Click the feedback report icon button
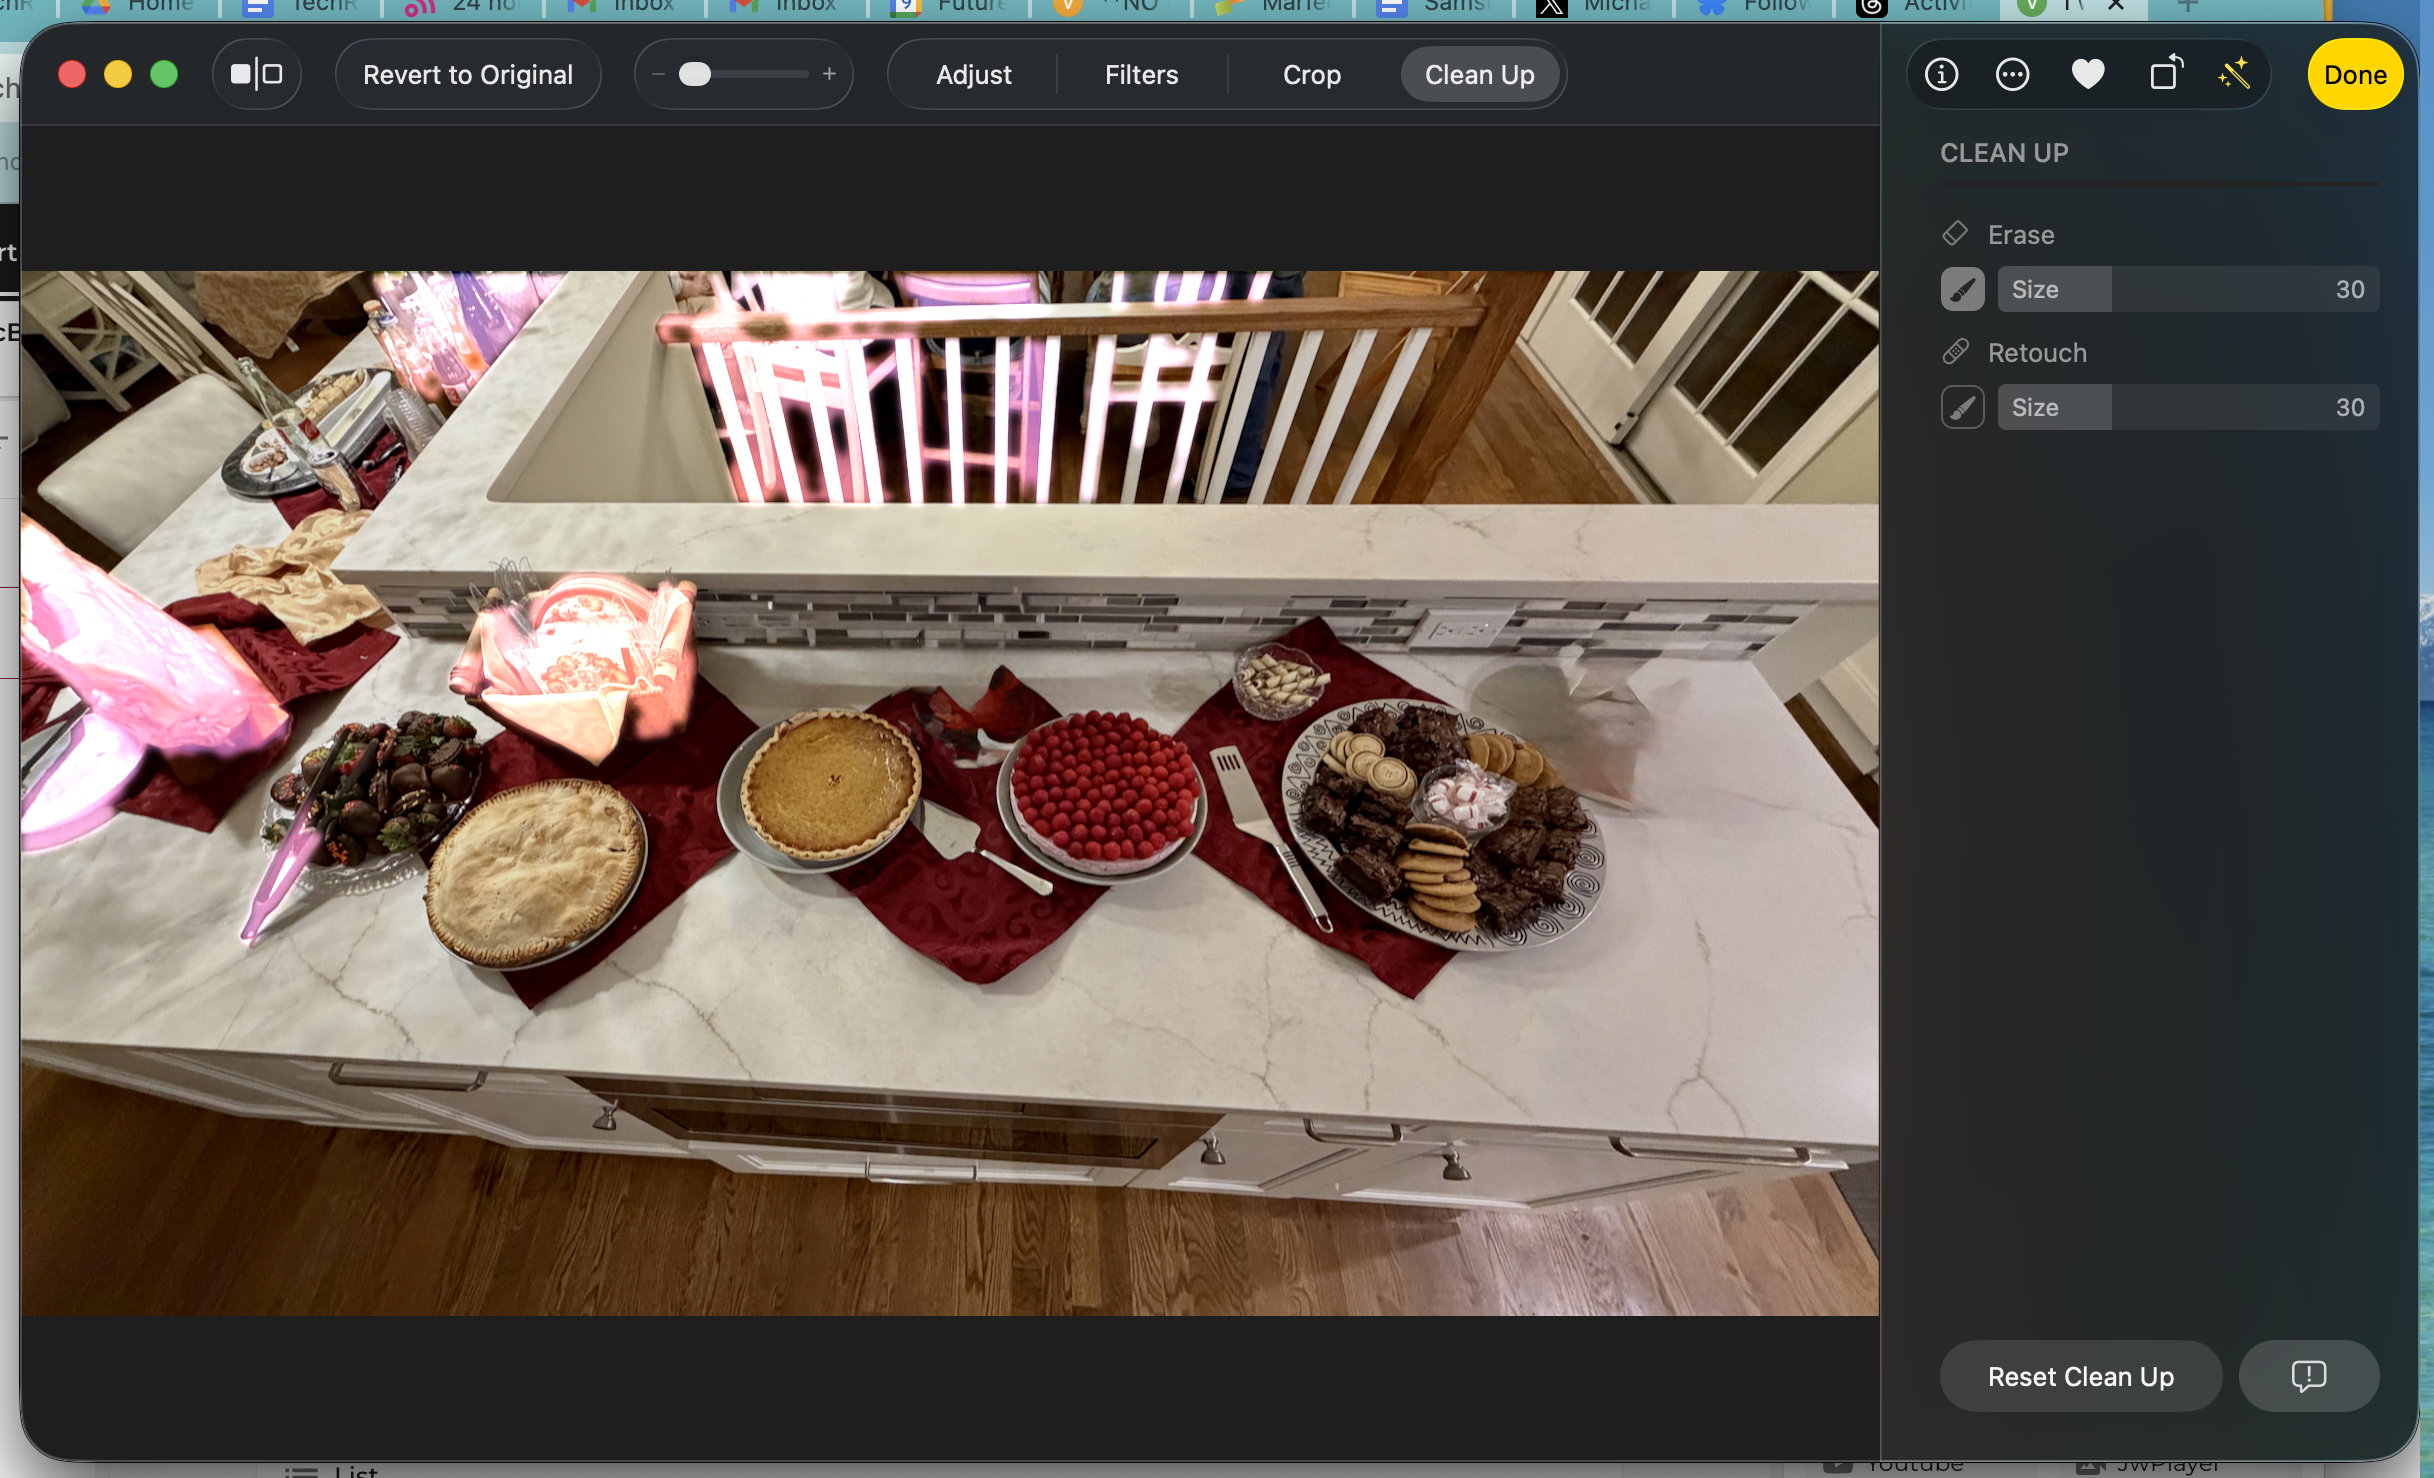The height and width of the screenshot is (1478, 2434). (x=2308, y=1376)
